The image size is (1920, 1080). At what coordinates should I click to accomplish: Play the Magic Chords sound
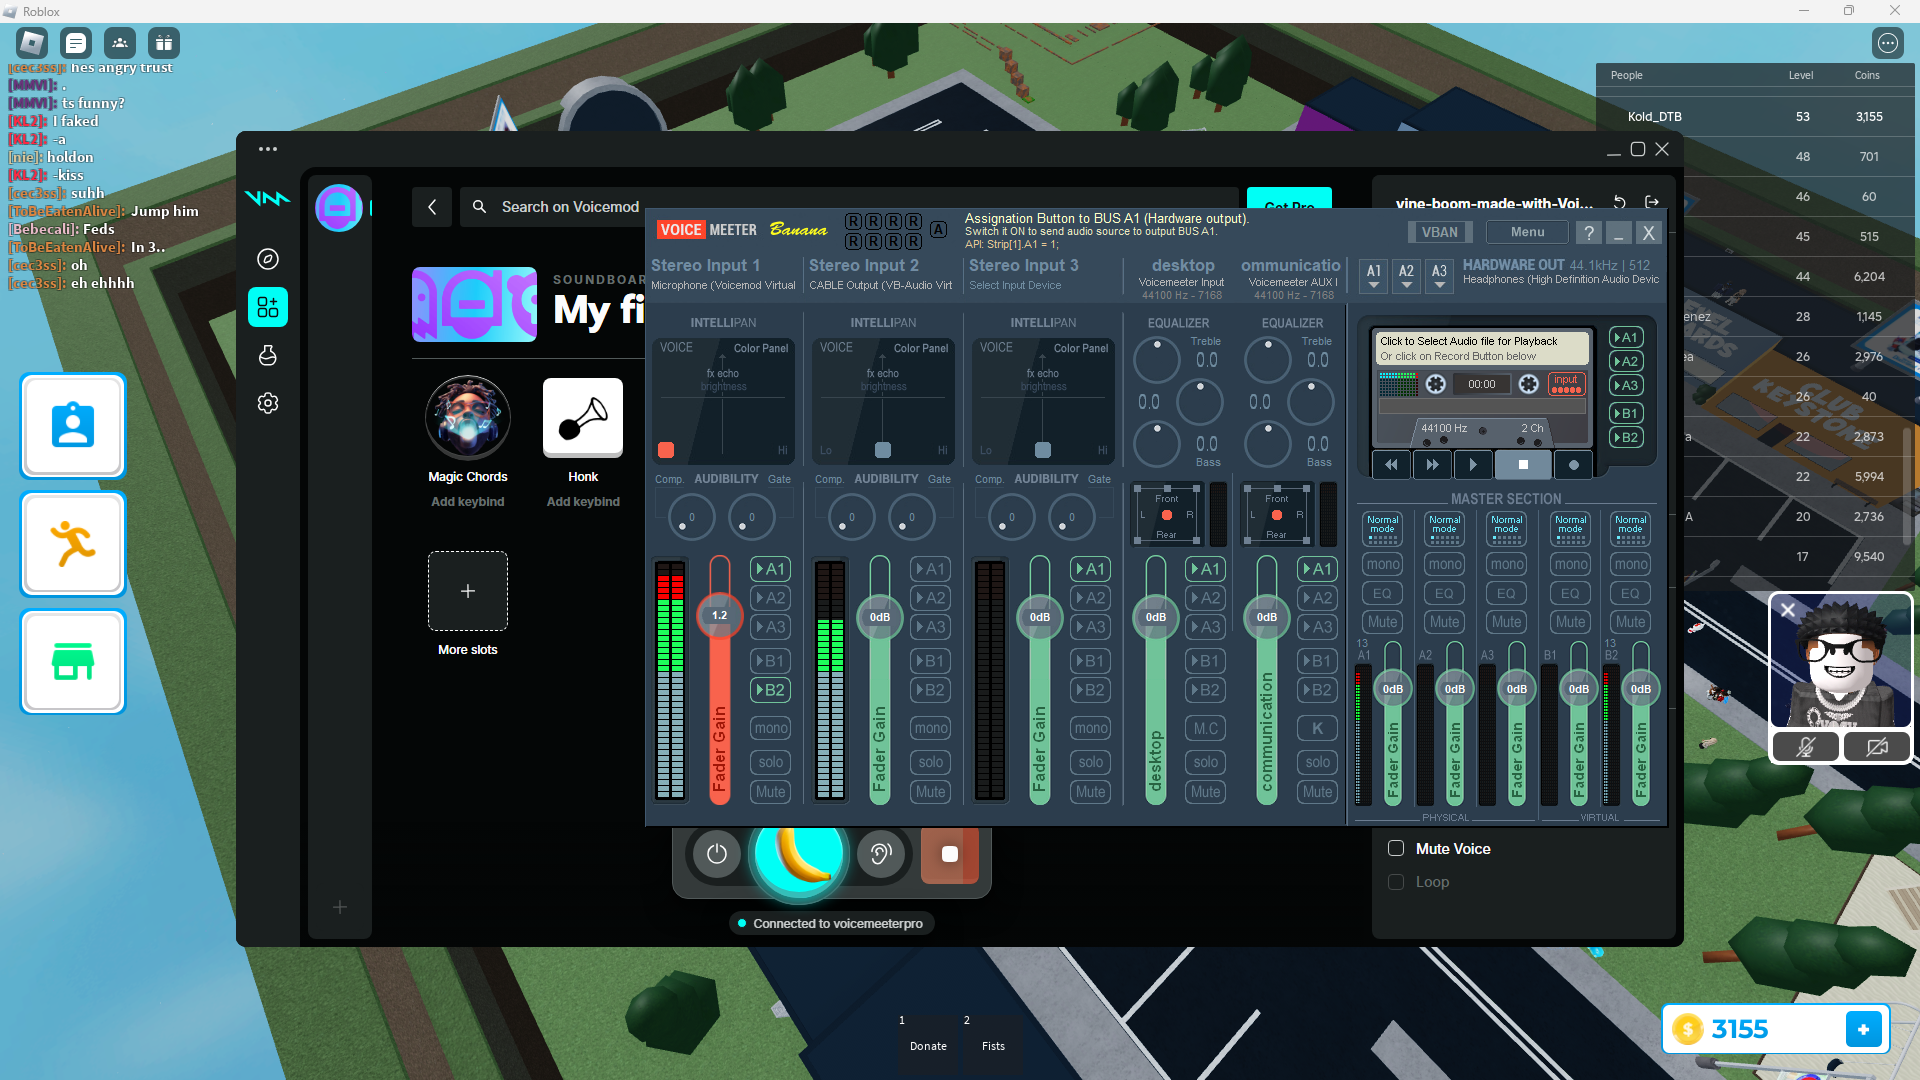point(468,418)
